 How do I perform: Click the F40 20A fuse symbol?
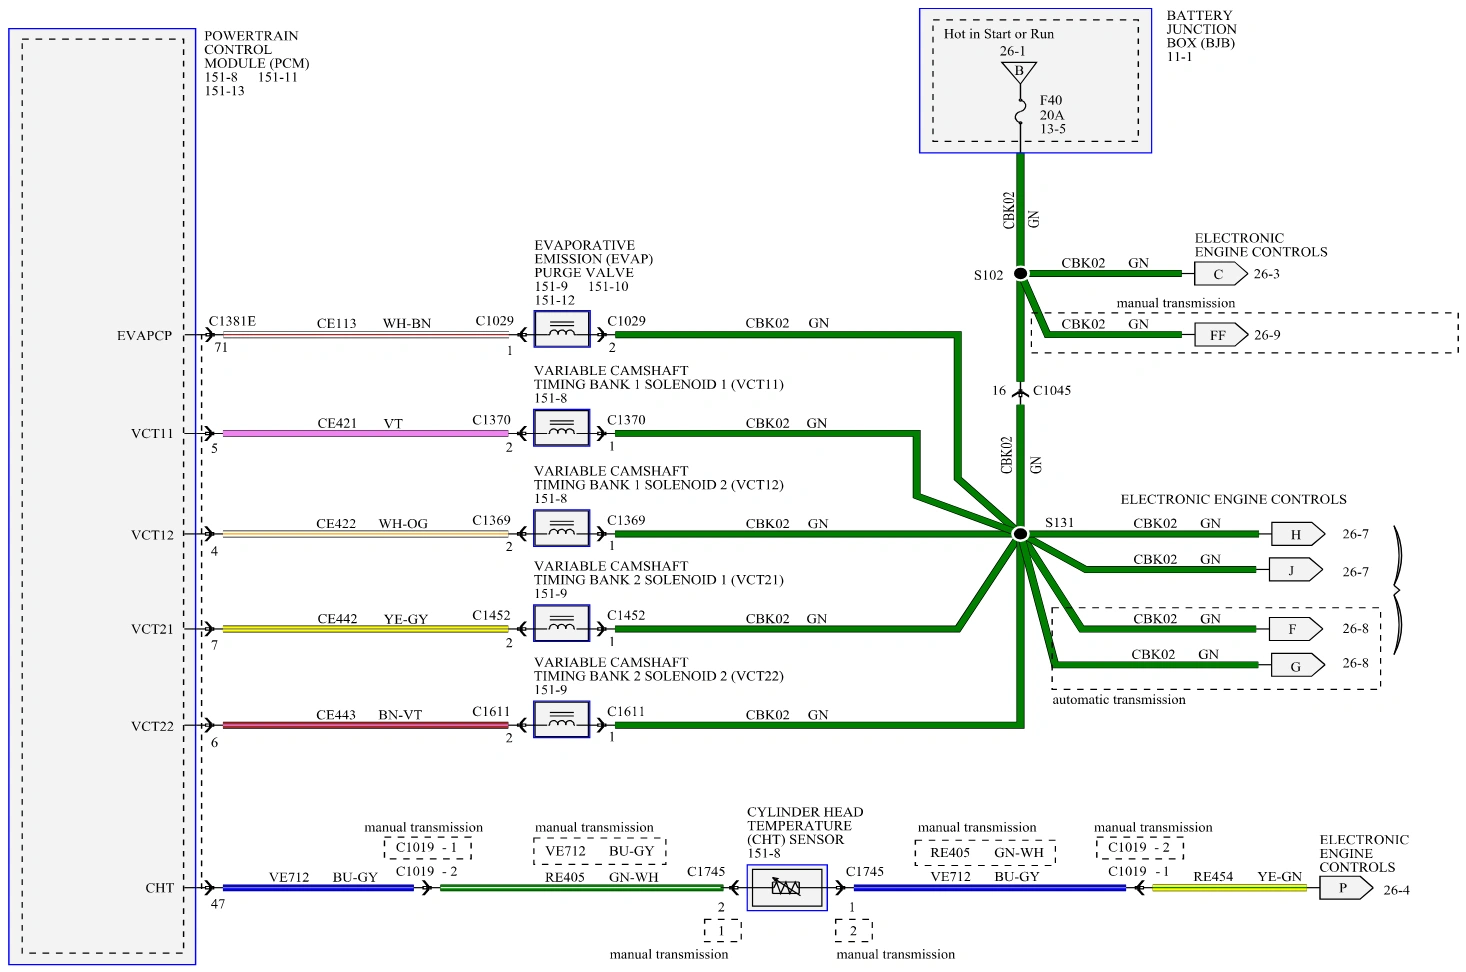[1020, 113]
